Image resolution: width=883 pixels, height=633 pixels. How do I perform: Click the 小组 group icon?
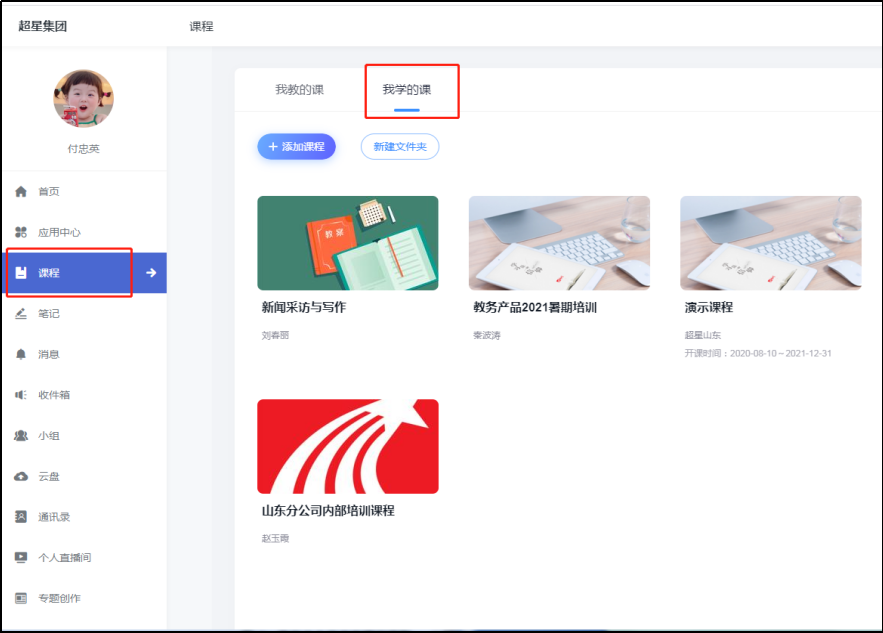coord(21,436)
